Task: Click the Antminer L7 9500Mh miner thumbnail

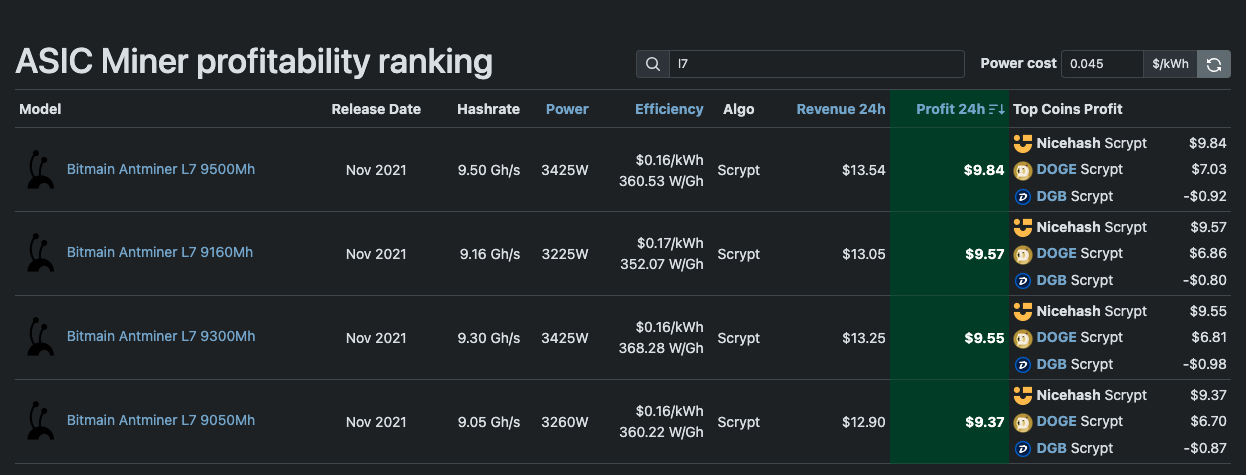Action: pyautogui.click(x=41, y=170)
